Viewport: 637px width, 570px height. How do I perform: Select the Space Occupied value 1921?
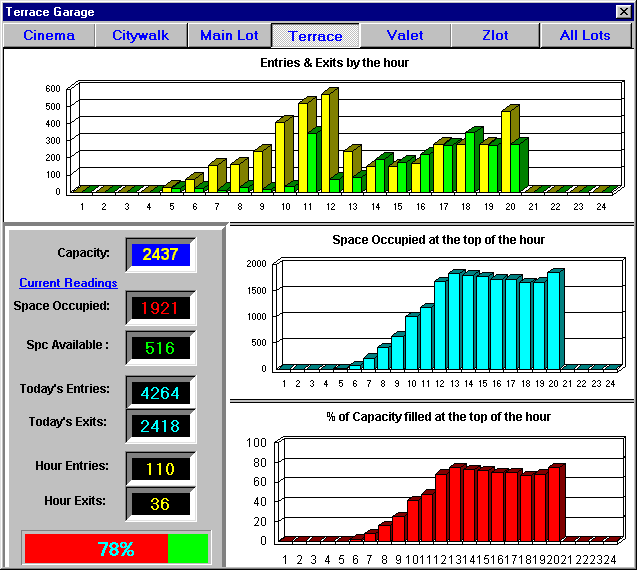tap(161, 308)
